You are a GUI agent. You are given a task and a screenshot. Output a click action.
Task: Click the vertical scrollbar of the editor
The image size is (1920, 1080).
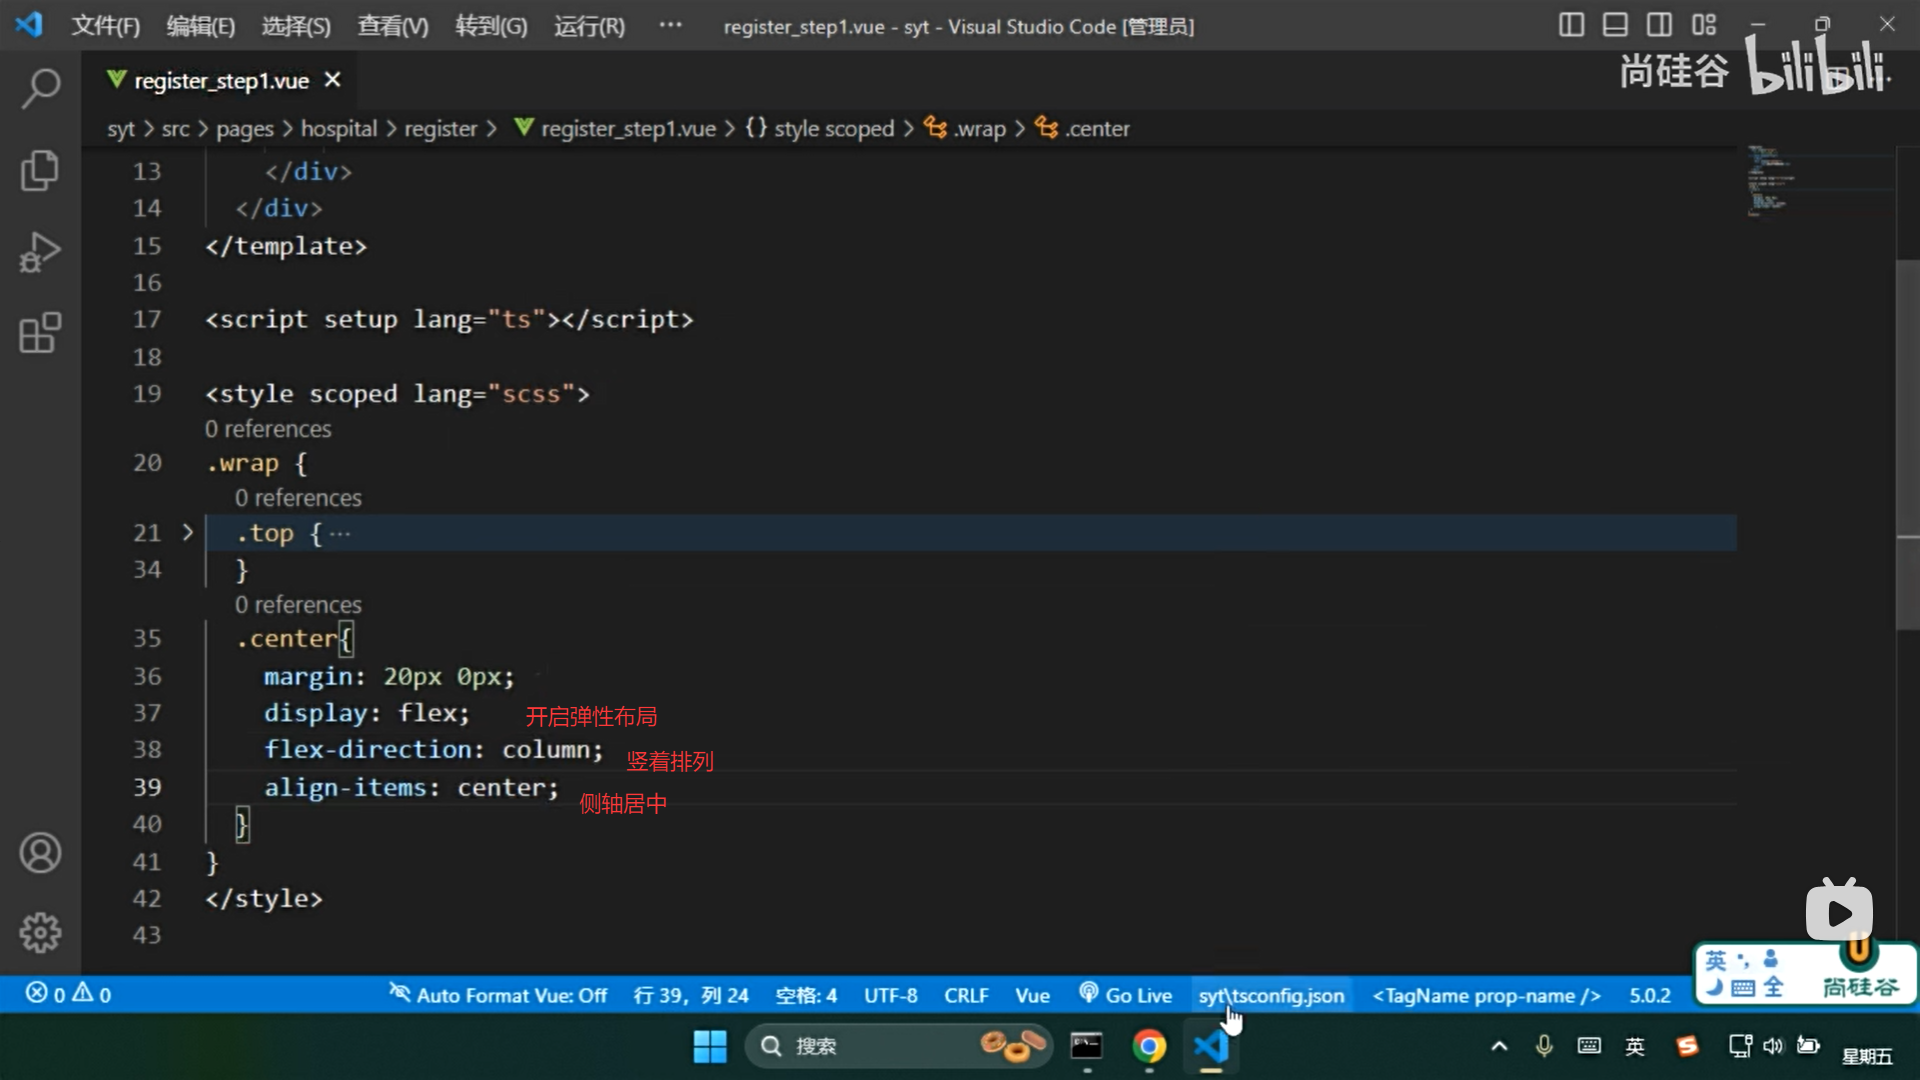(x=1907, y=445)
